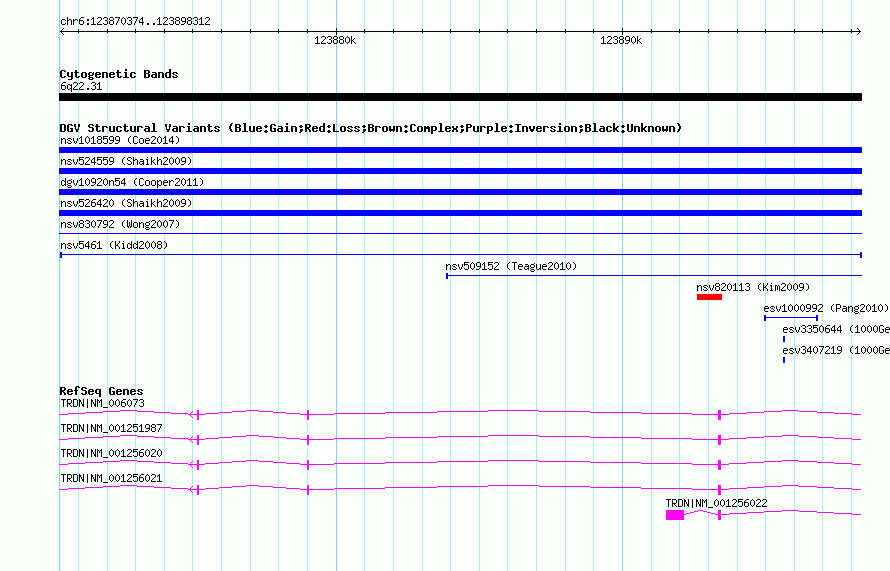
Task: Select the nsv5461 variant line
Action: pos(460,255)
